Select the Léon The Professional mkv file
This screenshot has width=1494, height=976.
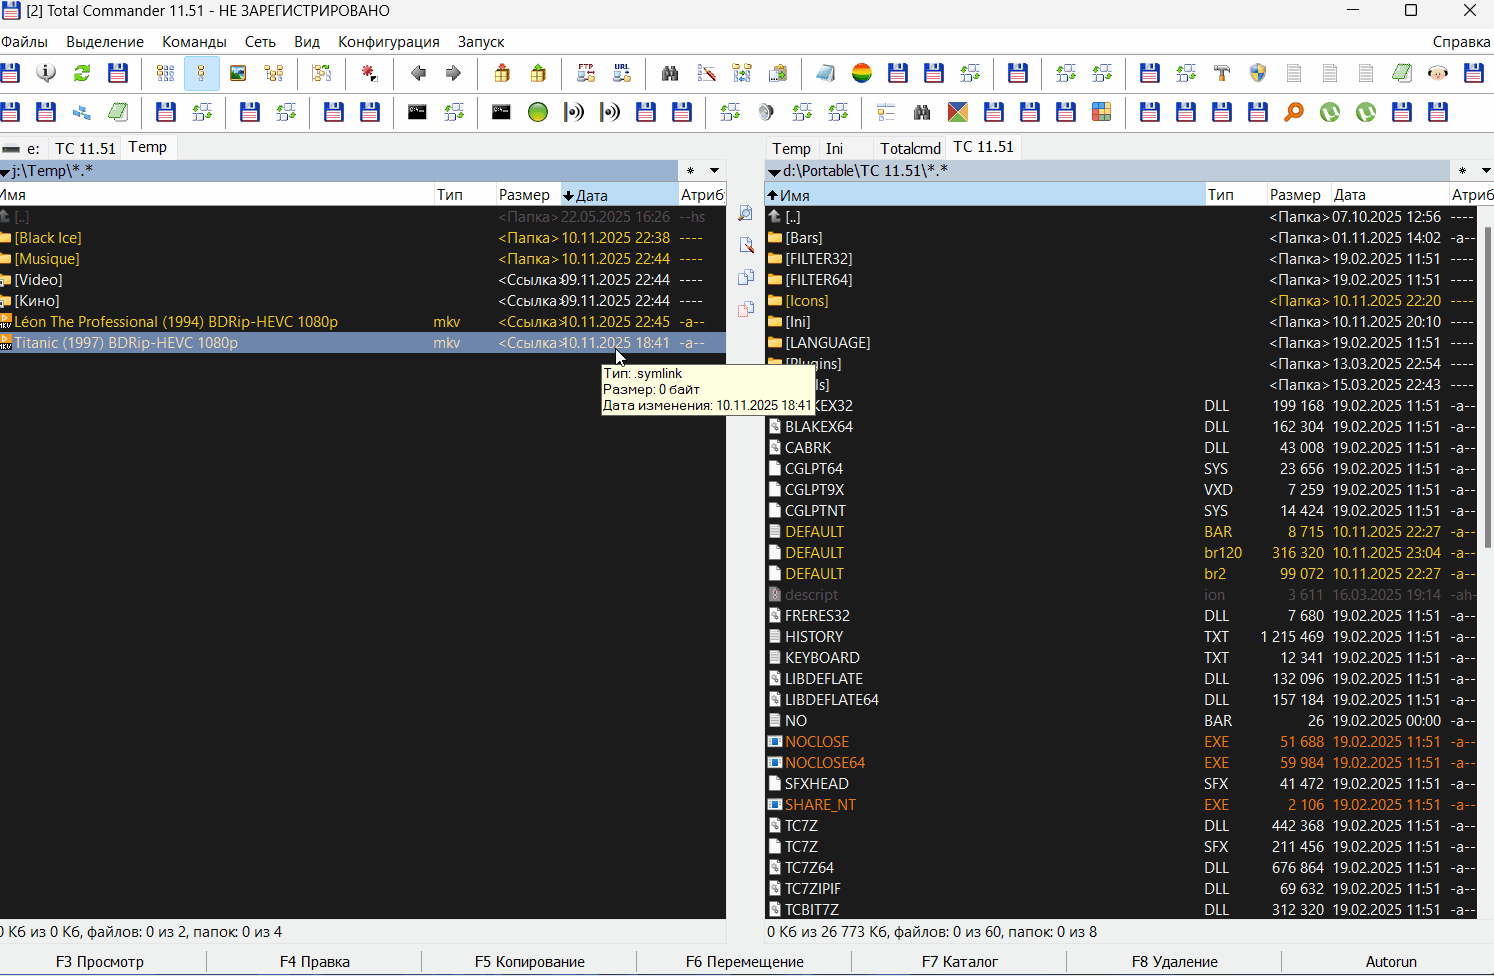(x=176, y=322)
